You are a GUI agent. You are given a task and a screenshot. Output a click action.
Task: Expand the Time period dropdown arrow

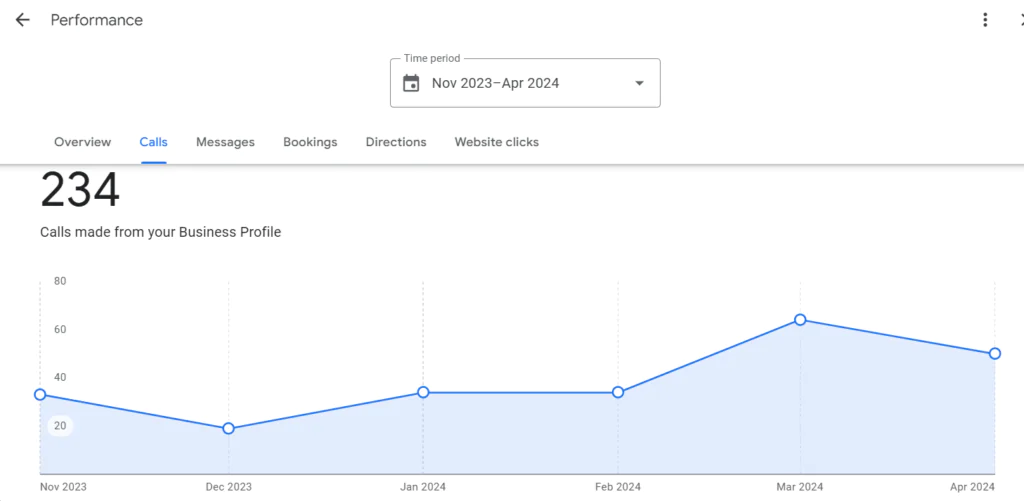(x=639, y=83)
